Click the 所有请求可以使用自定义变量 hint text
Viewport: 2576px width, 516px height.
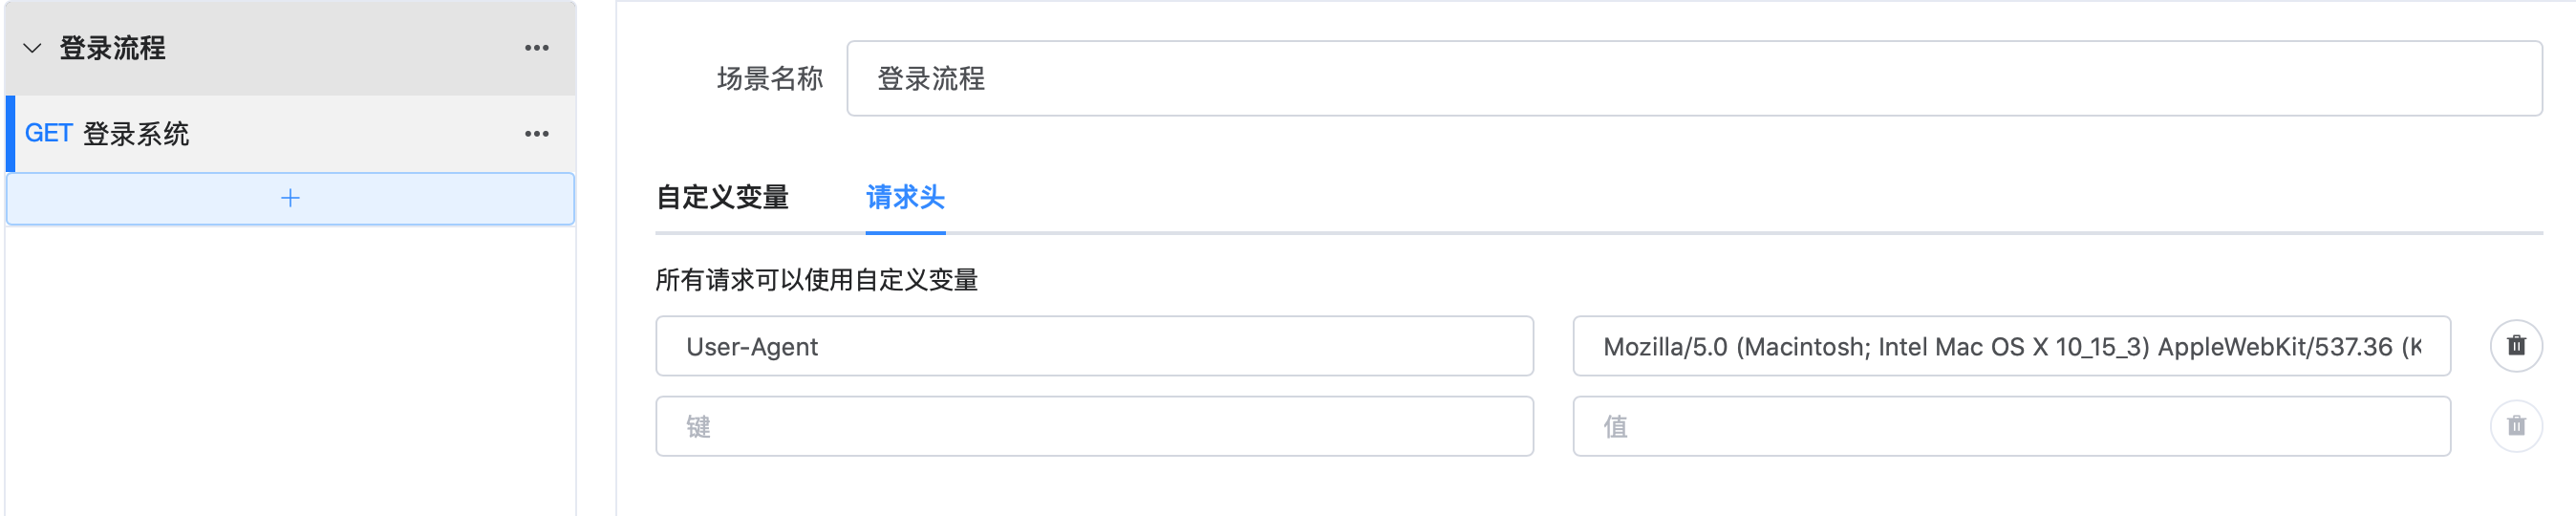pos(816,280)
